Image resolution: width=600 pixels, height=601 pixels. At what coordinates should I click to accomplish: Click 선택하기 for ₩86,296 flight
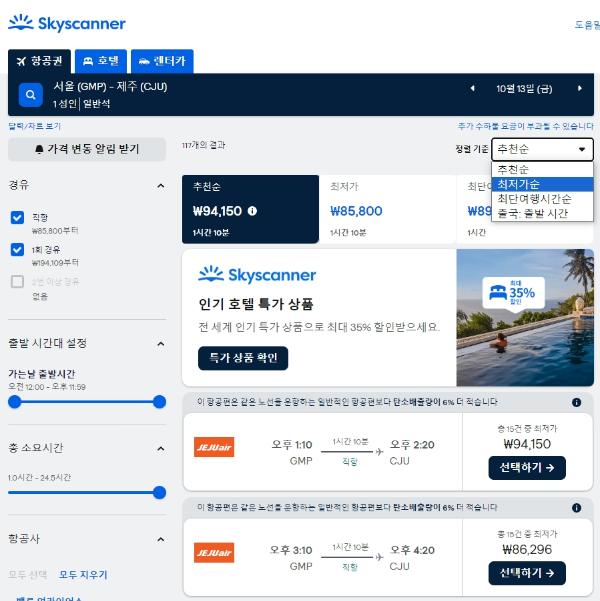527,573
